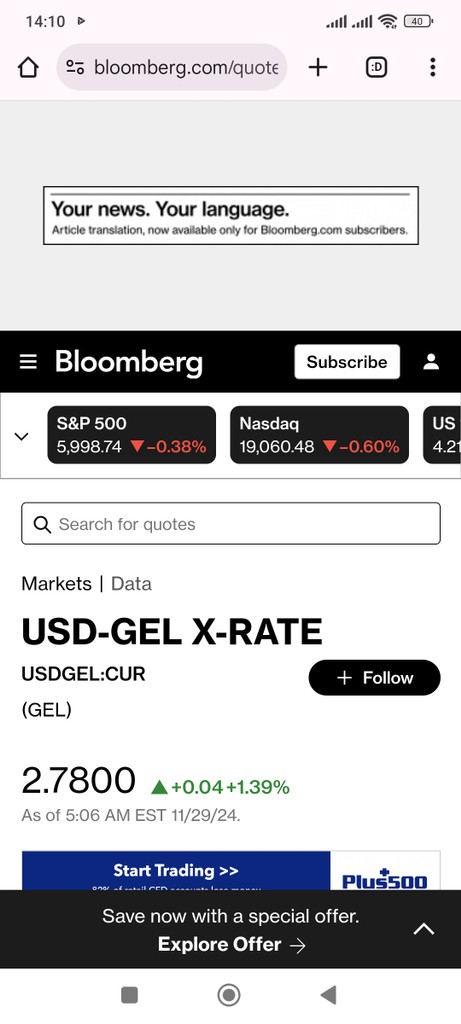Open a new tab with plus icon
Viewport: 461px width, 1024px height.
pos(318,67)
